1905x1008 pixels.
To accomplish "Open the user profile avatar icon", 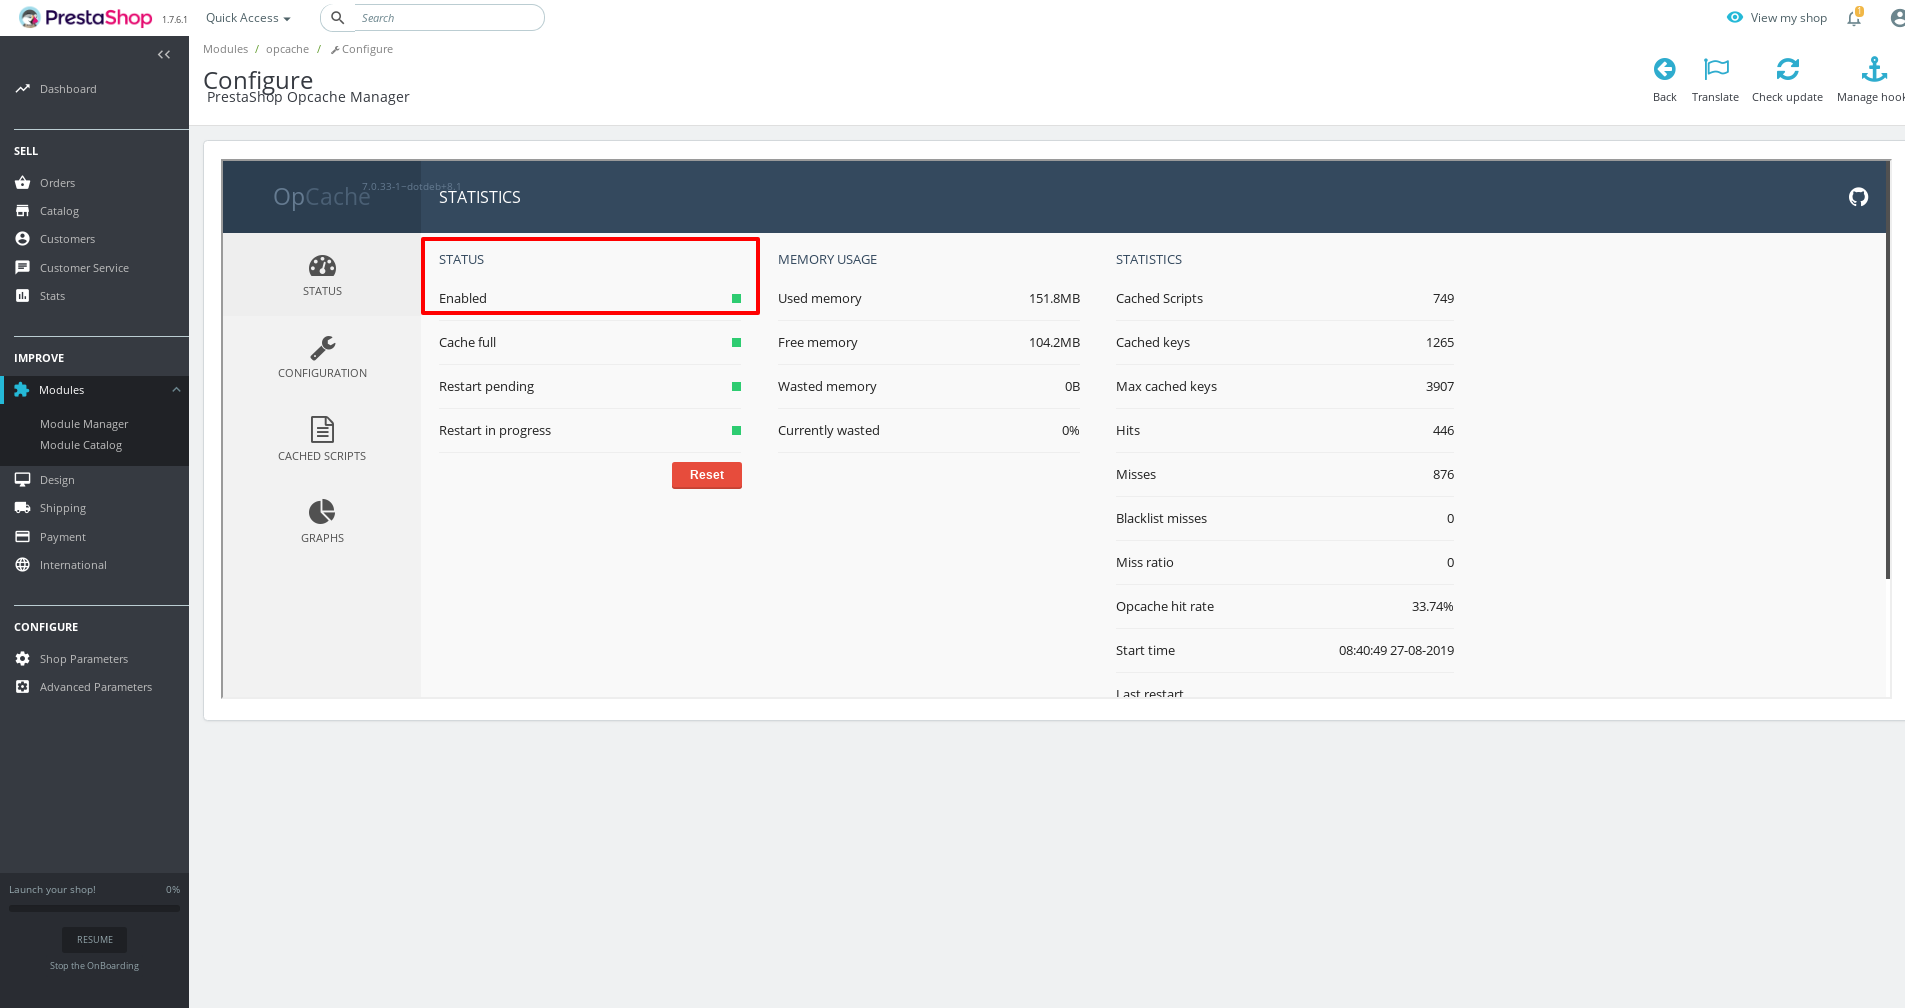I will coord(1897,18).
